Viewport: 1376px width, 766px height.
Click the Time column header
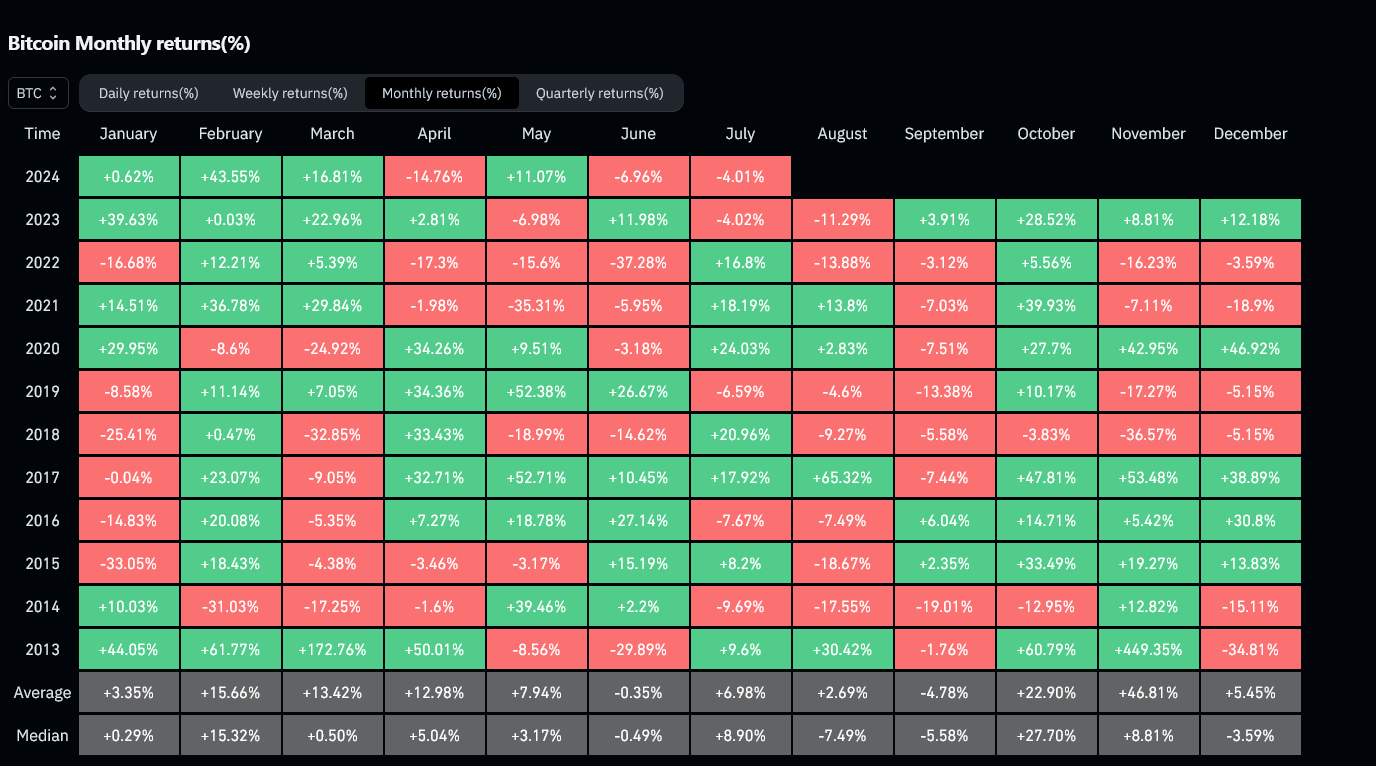pyautogui.click(x=42, y=133)
